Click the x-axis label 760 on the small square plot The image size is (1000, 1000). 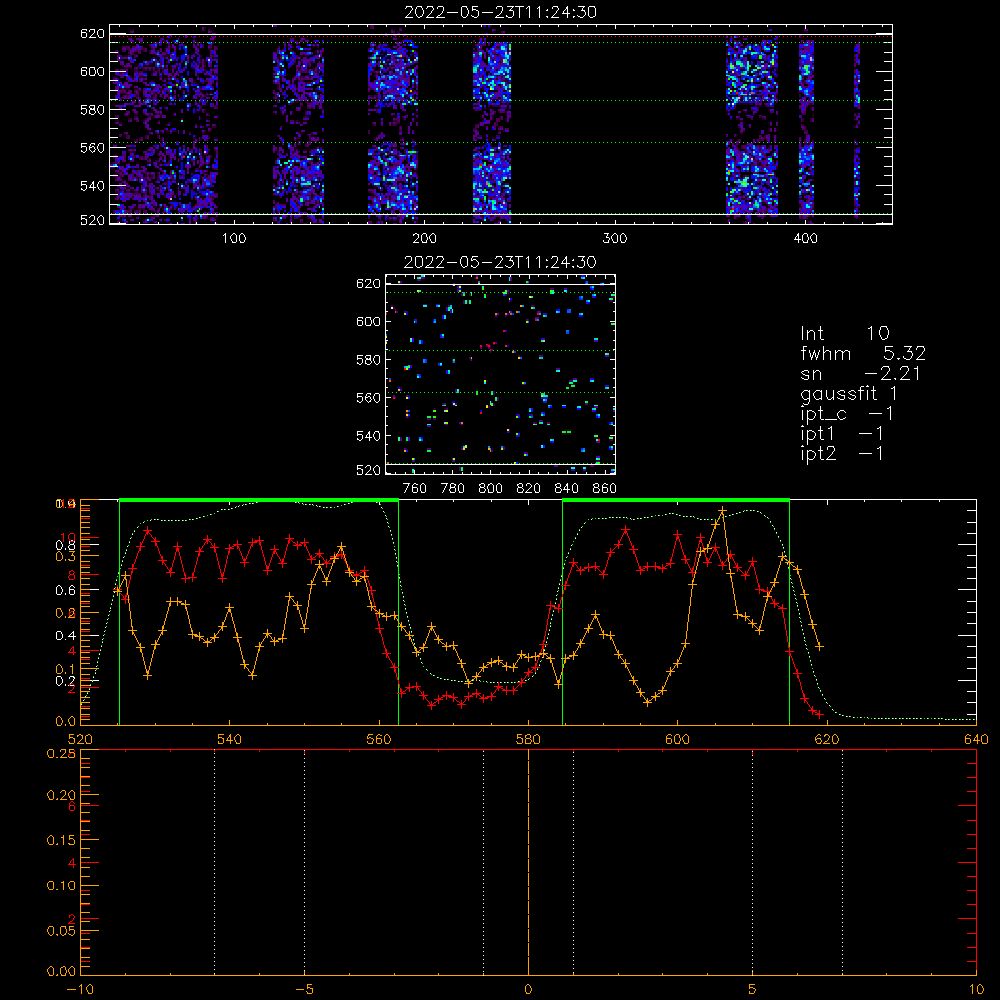(x=415, y=489)
